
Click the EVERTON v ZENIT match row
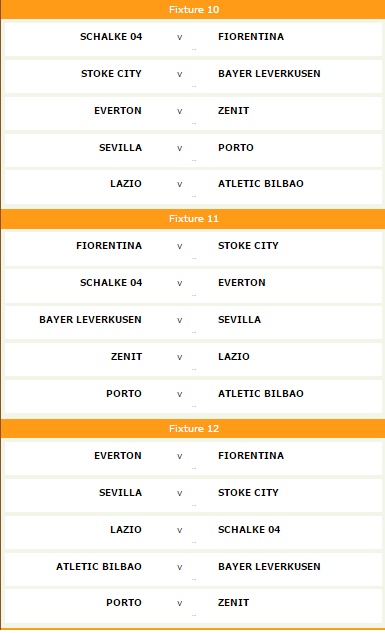click(193, 113)
